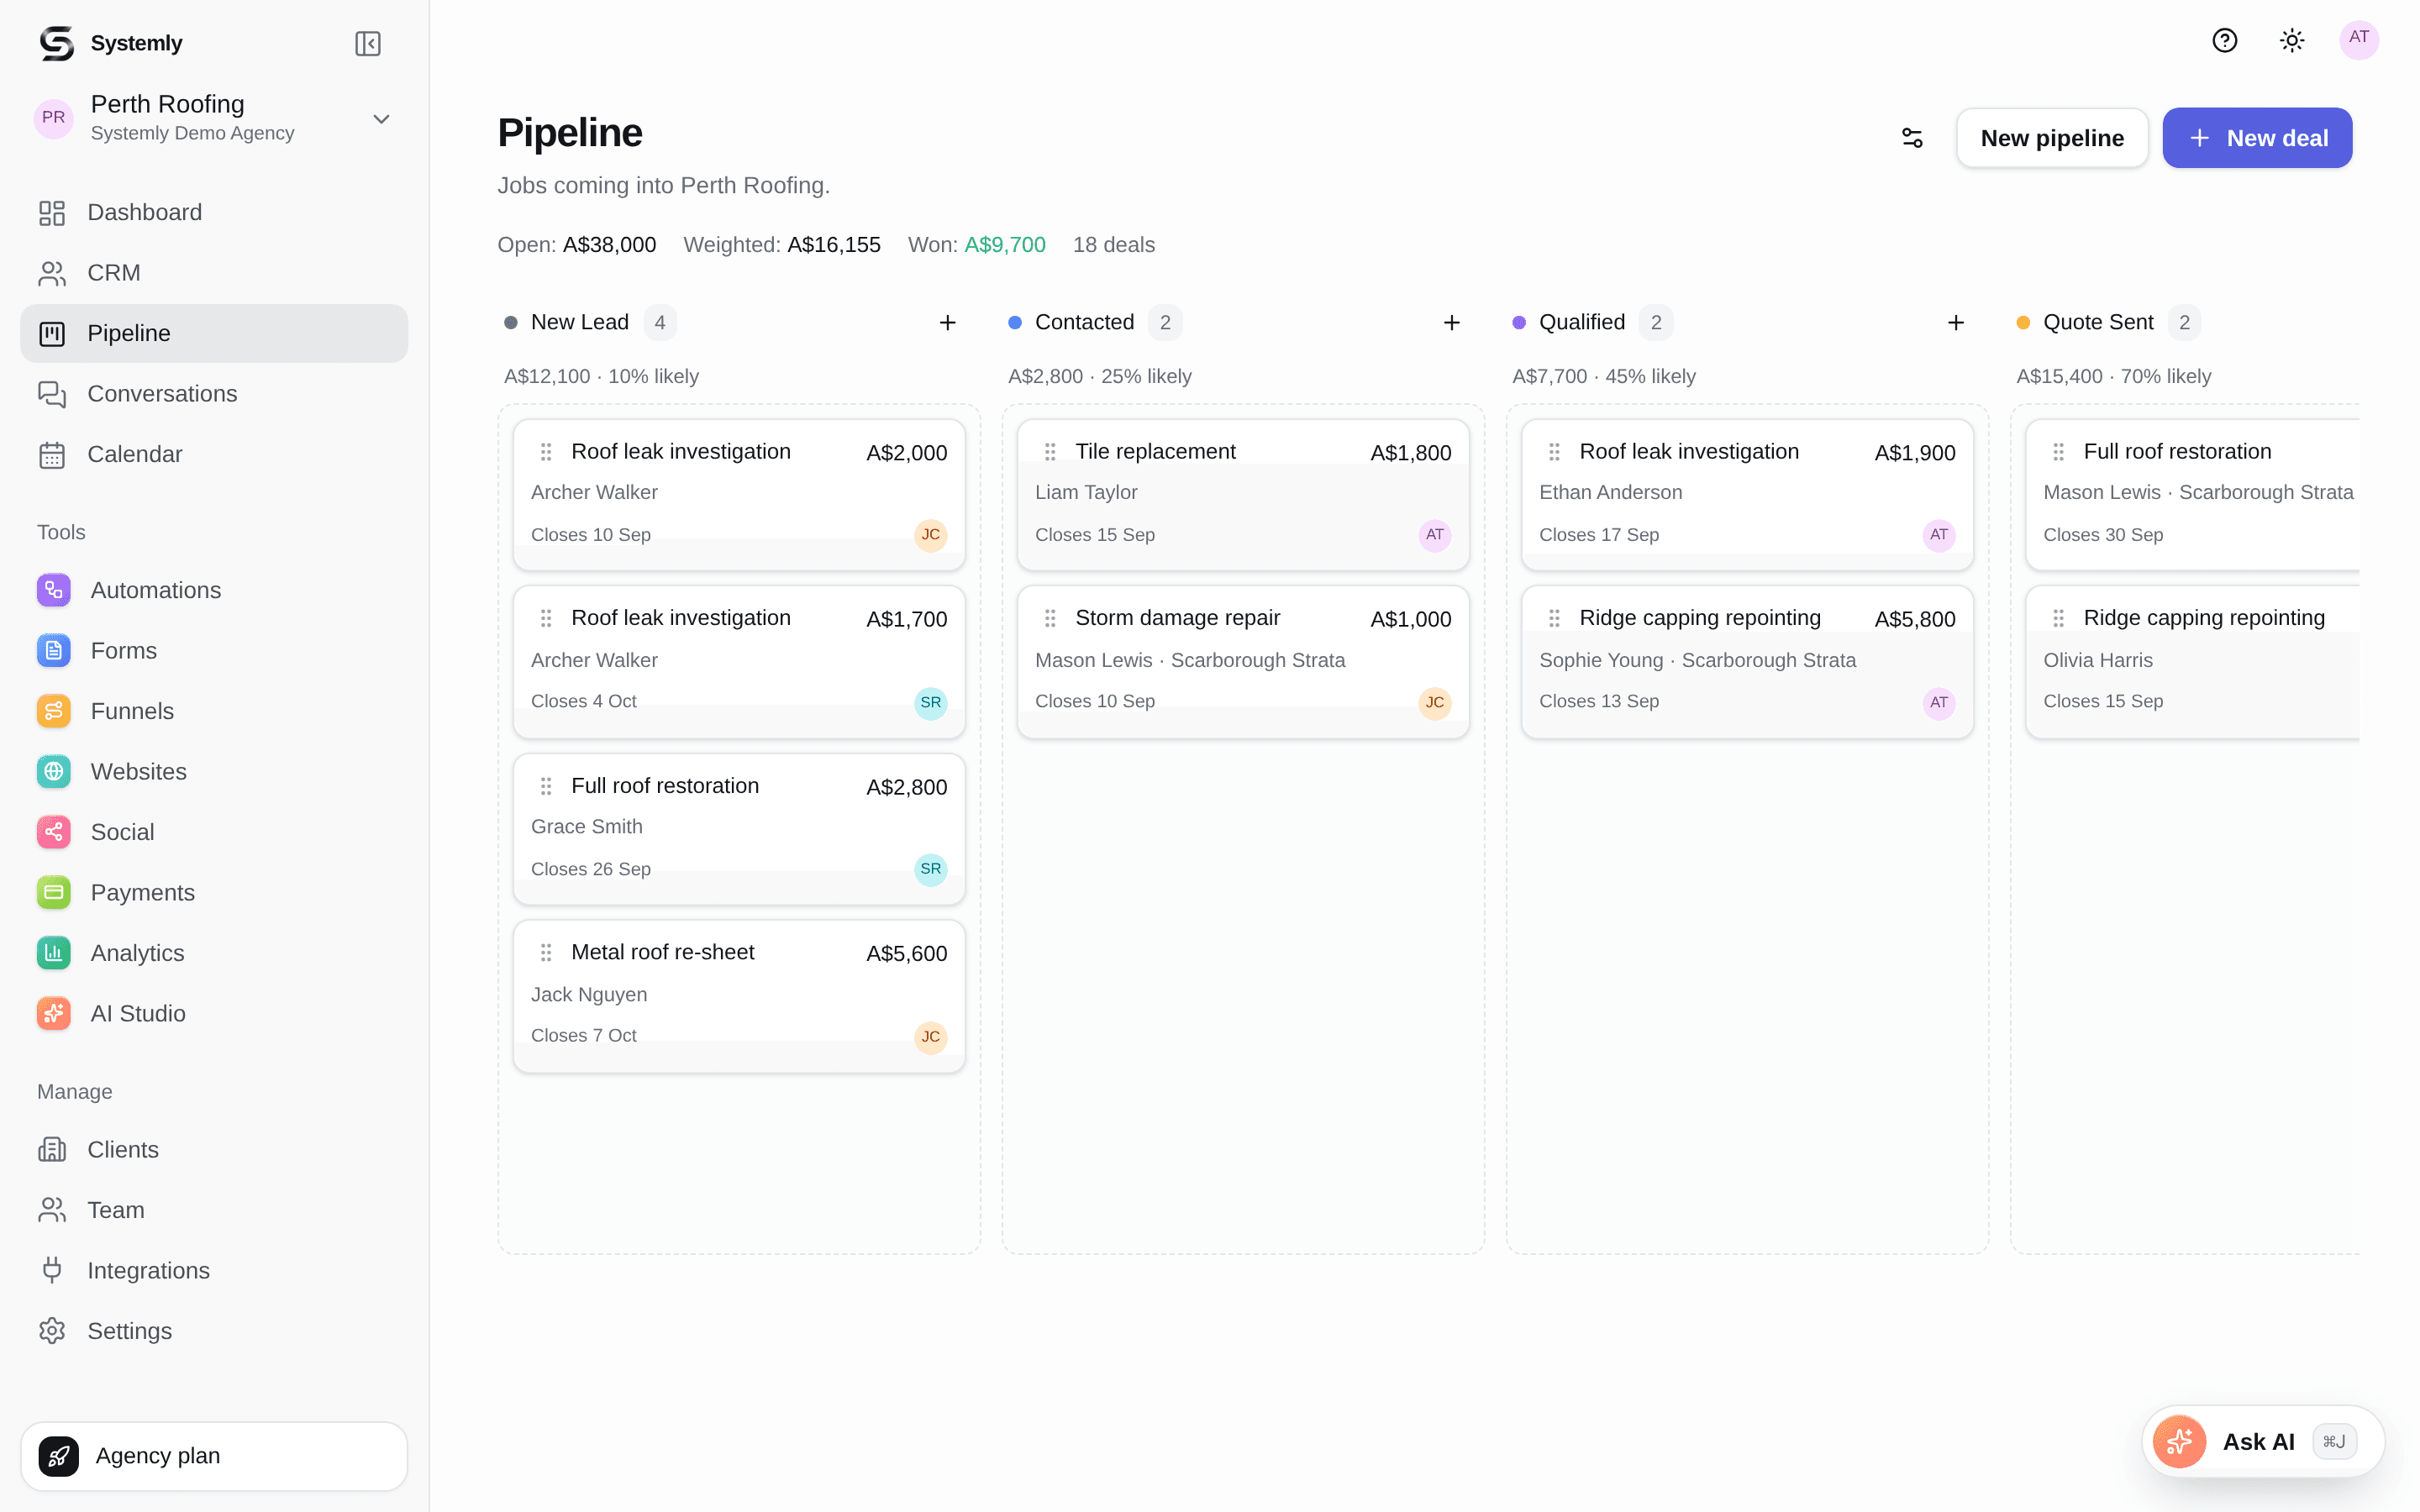Click the SR avatar on Grace Smith deal
Viewport: 2420px width, 1512px height.
930,869
